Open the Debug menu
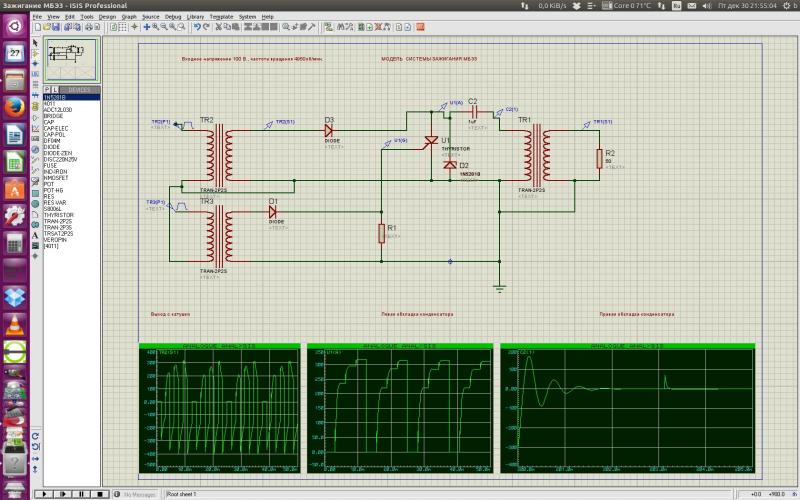Viewport: 800px width, 500px height. click(173, 17)
